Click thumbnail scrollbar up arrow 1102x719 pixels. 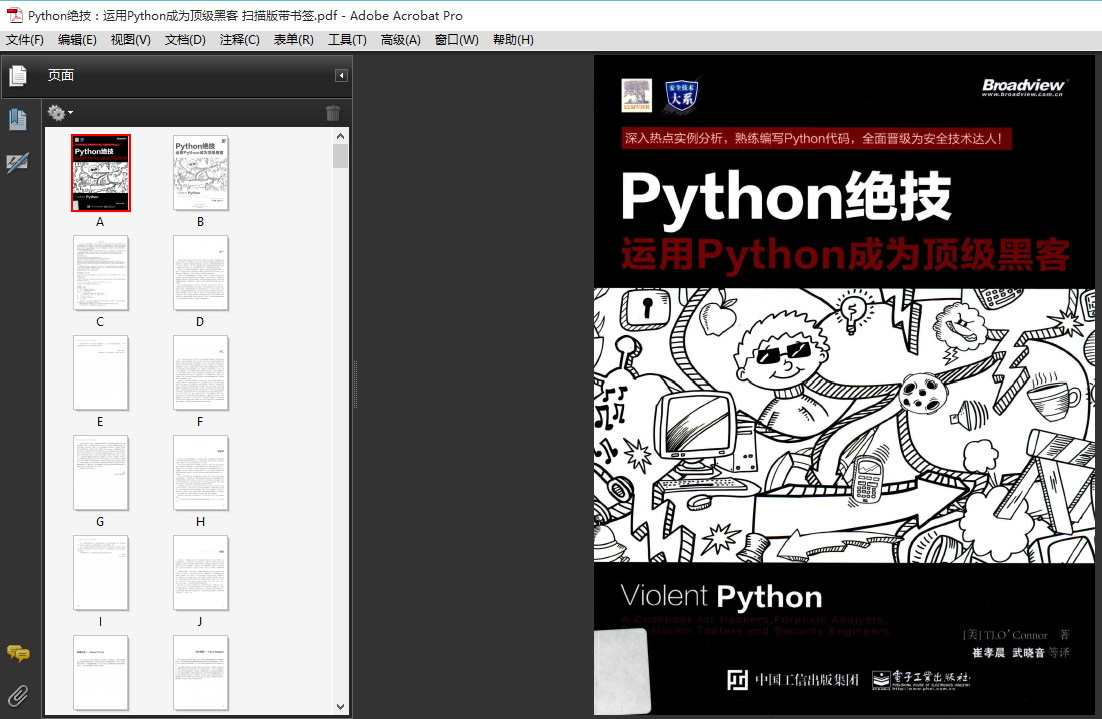[x=341, y=136]
